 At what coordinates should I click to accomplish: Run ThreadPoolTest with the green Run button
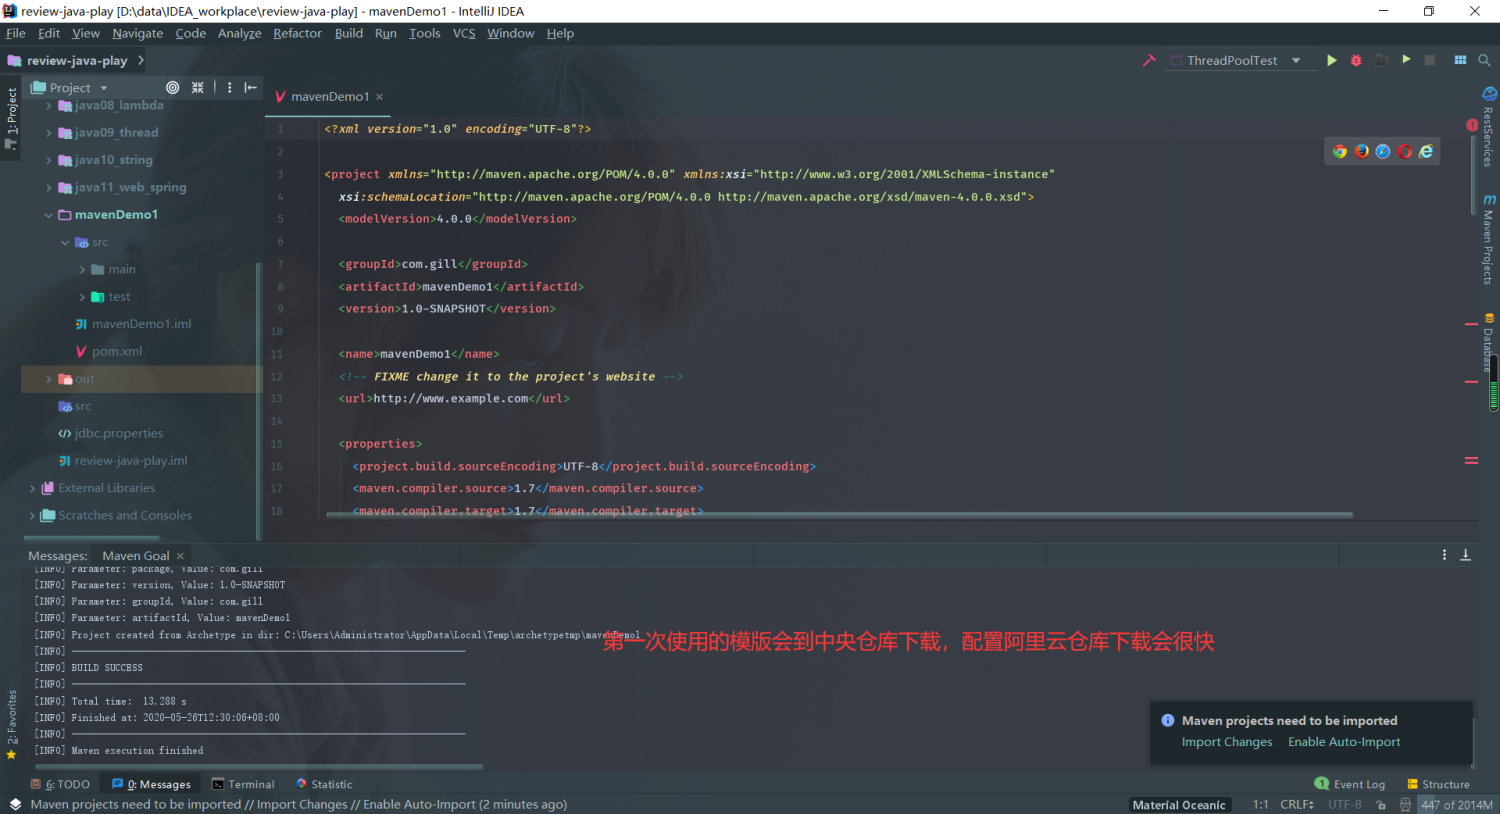(x=1332, y=60)
